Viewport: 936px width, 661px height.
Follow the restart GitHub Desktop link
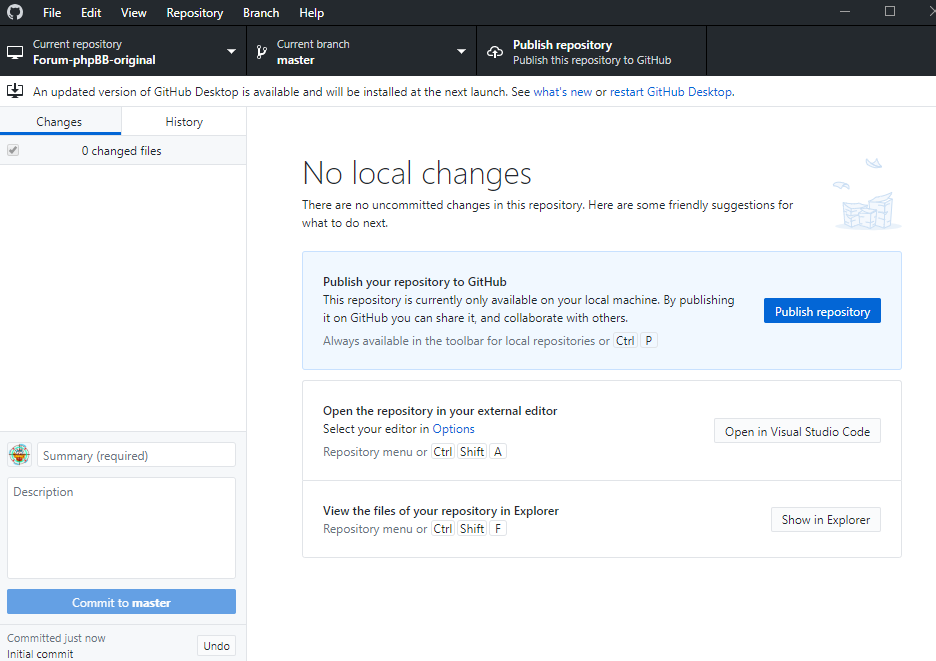click(671, 92)
